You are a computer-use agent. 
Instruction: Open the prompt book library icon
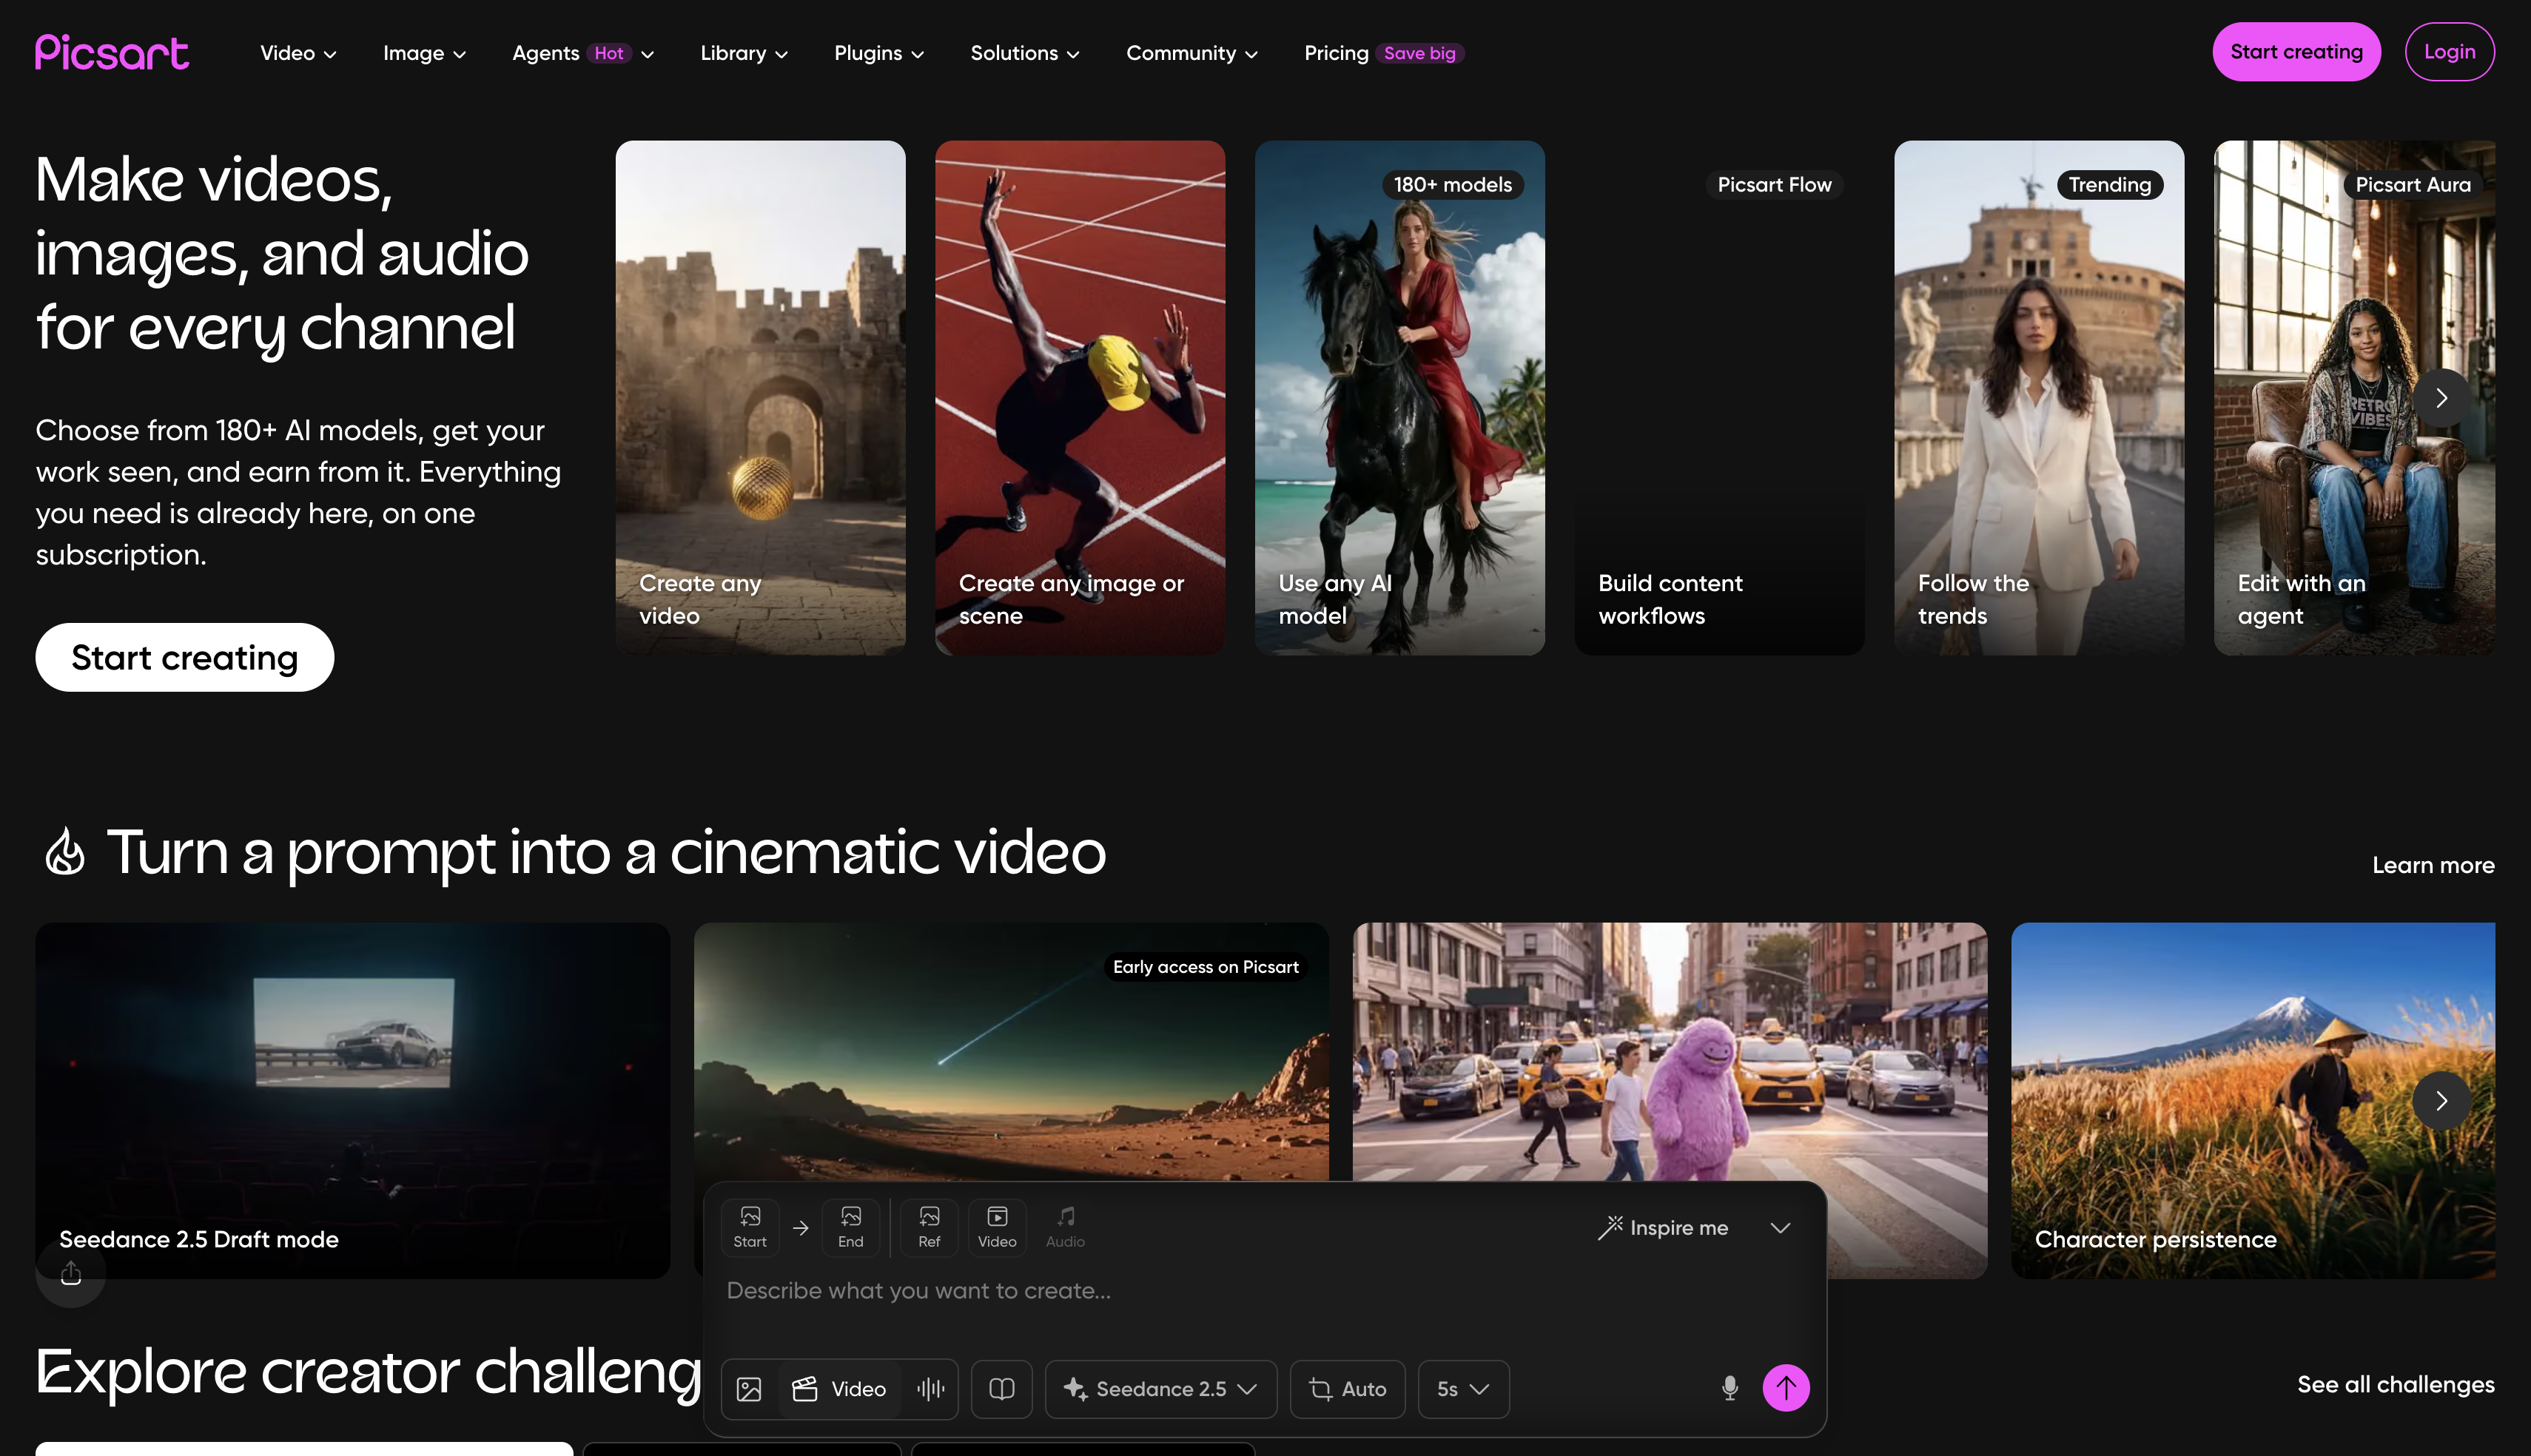tap(1002, 1389)
